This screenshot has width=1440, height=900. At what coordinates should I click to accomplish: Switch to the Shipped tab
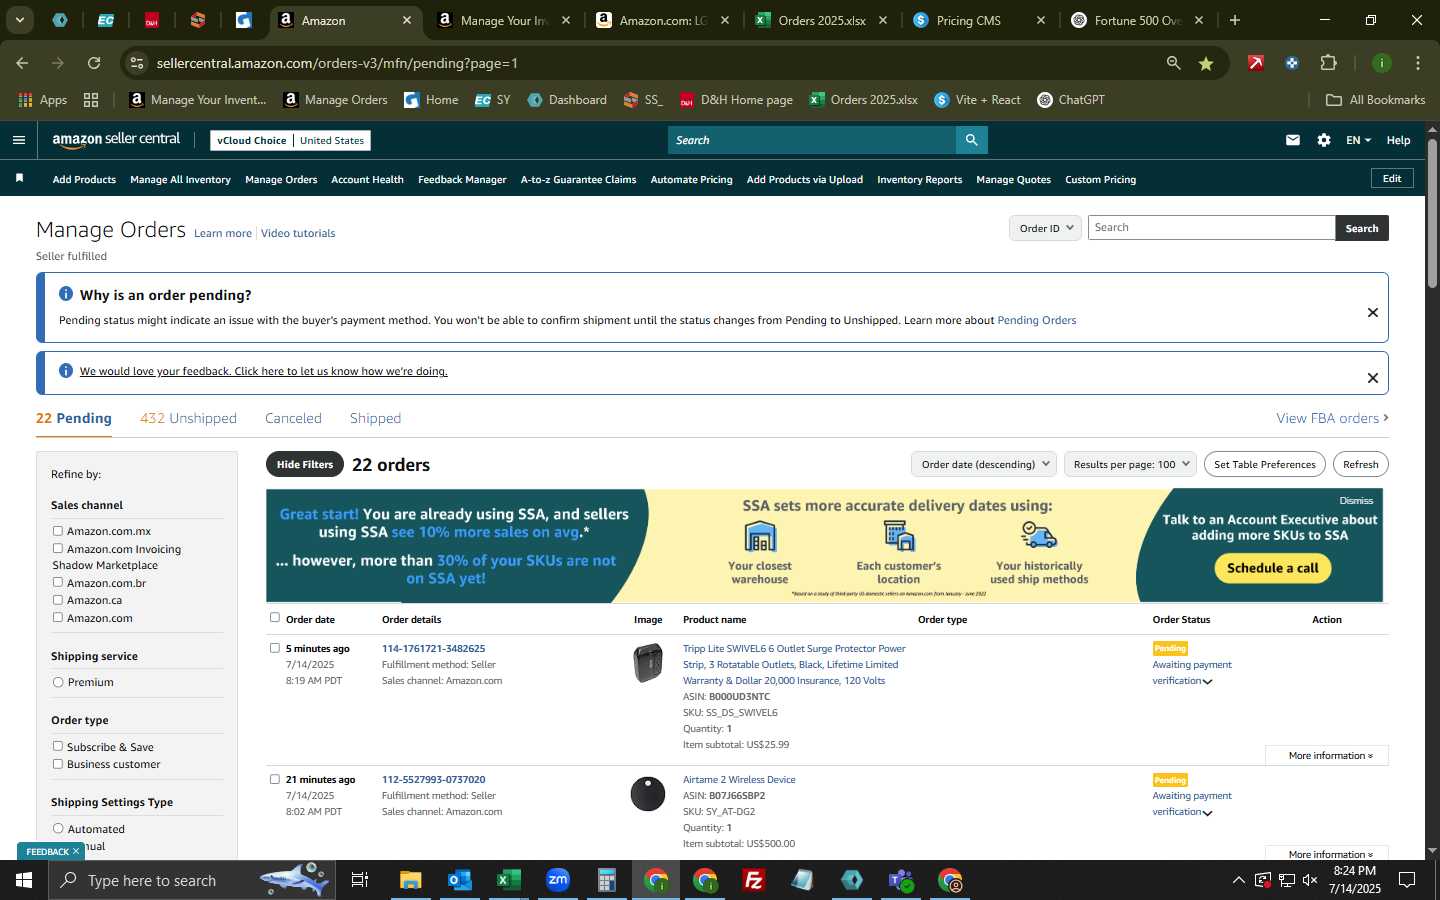(375, 418)
